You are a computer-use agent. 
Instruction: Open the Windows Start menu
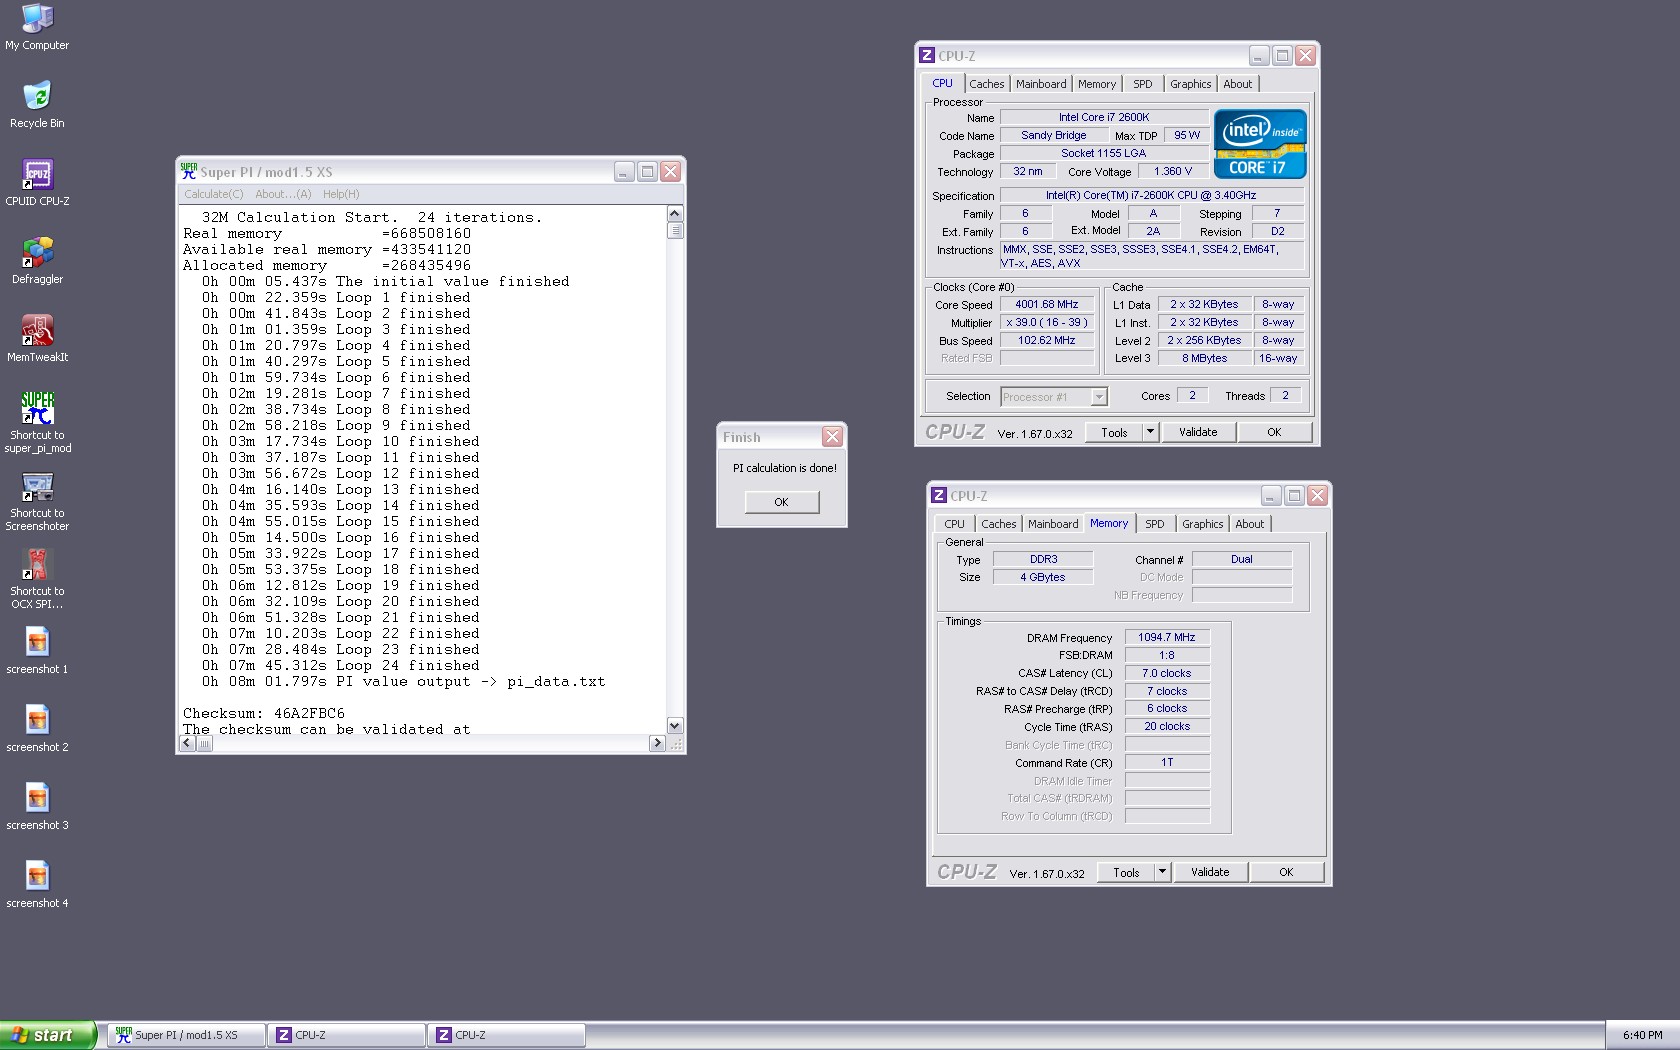(x=48, y=1035)
